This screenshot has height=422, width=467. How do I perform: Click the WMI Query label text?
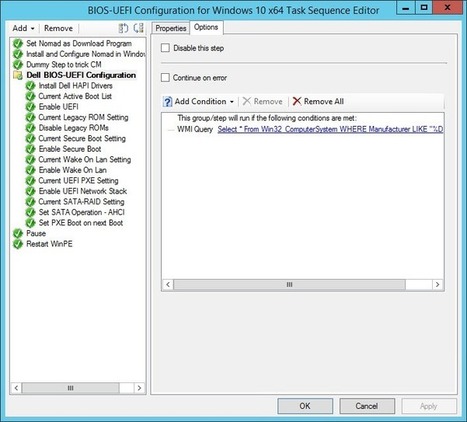[195, 129]
